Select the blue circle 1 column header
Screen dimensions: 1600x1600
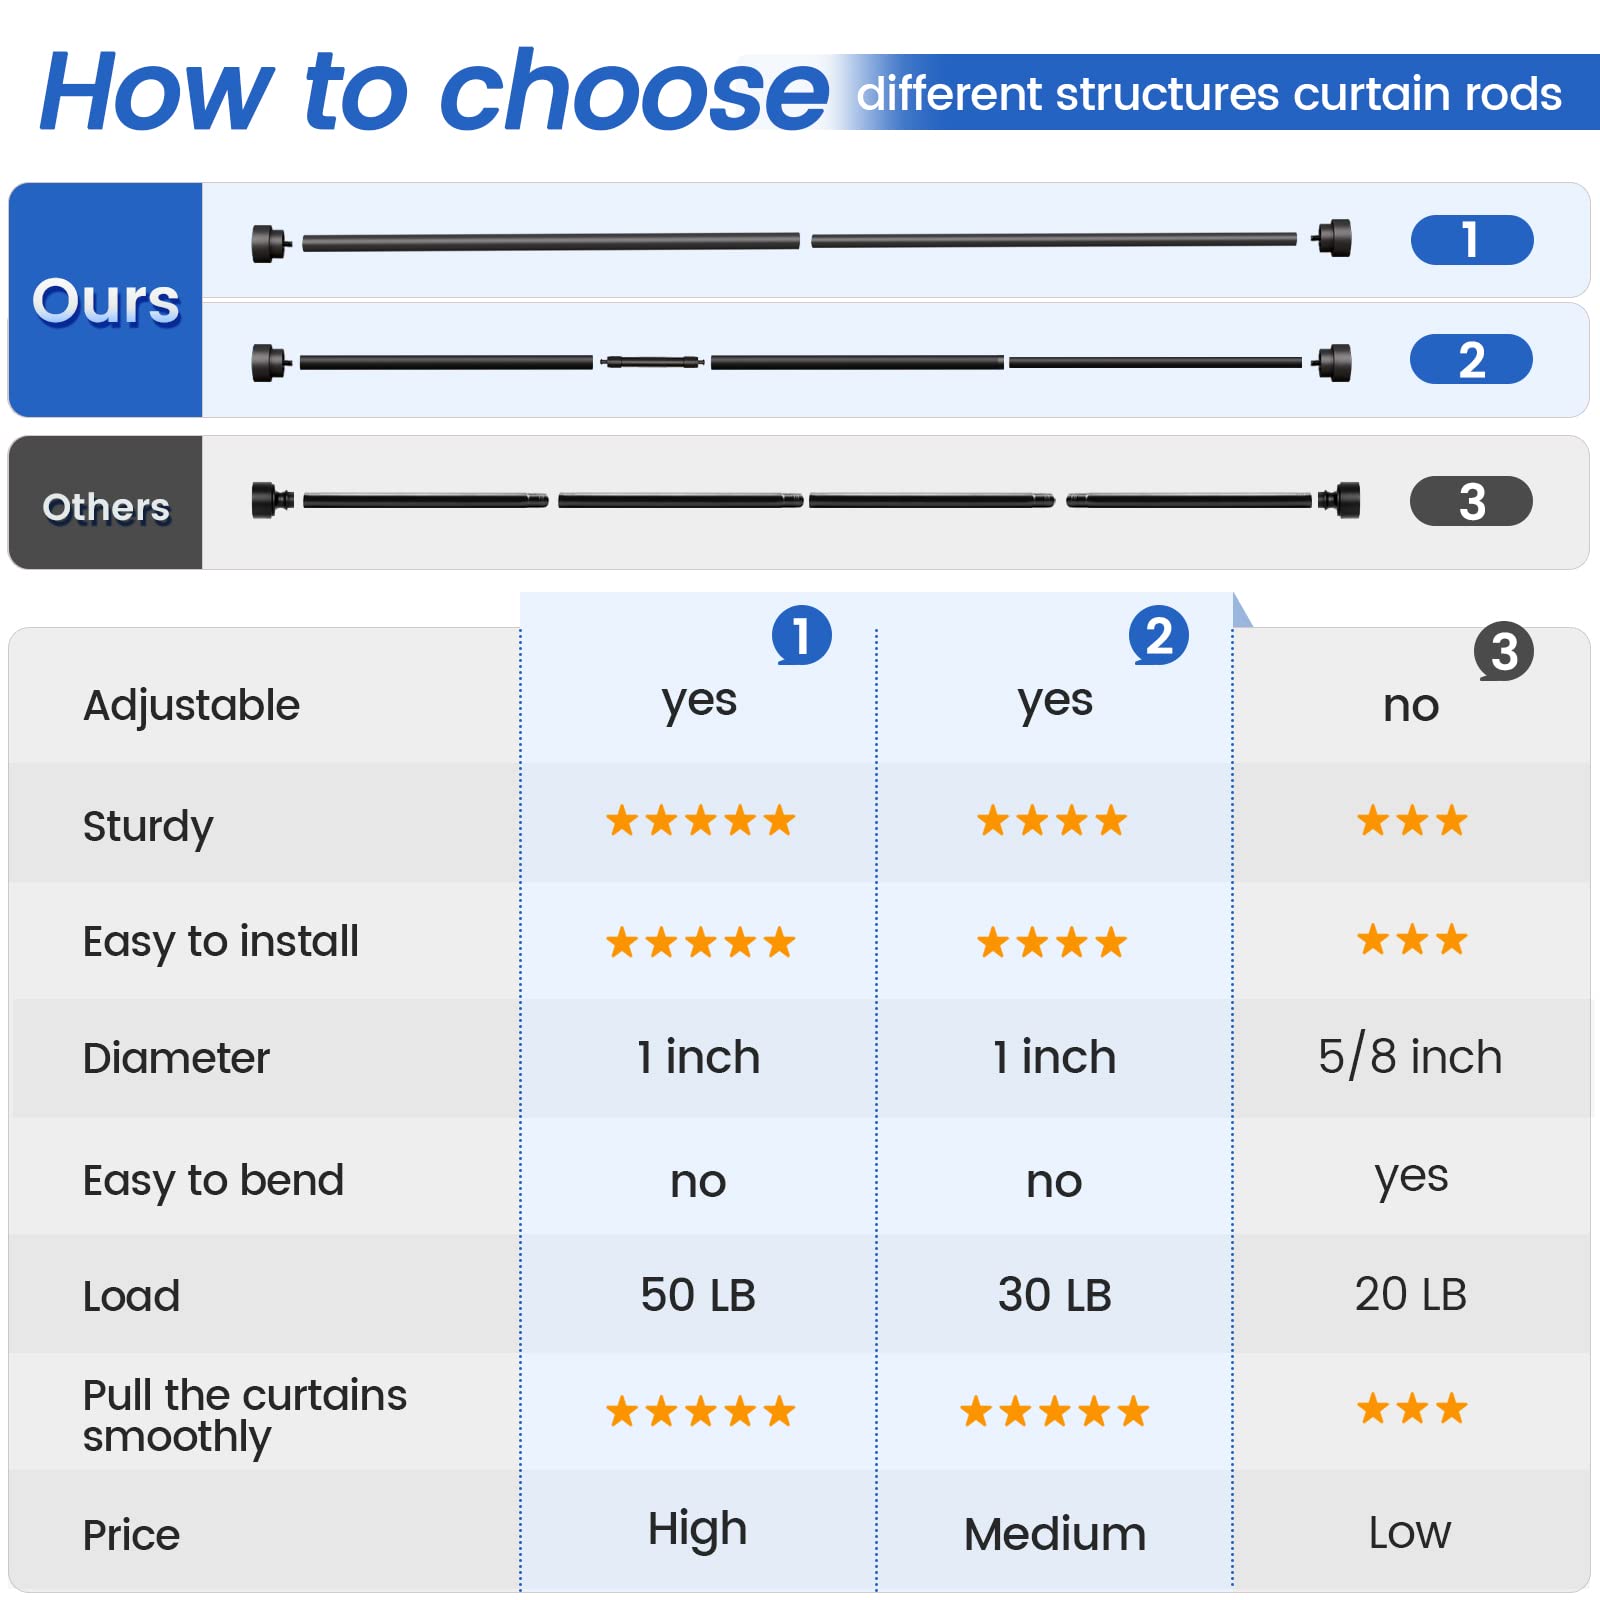[801, 635]
